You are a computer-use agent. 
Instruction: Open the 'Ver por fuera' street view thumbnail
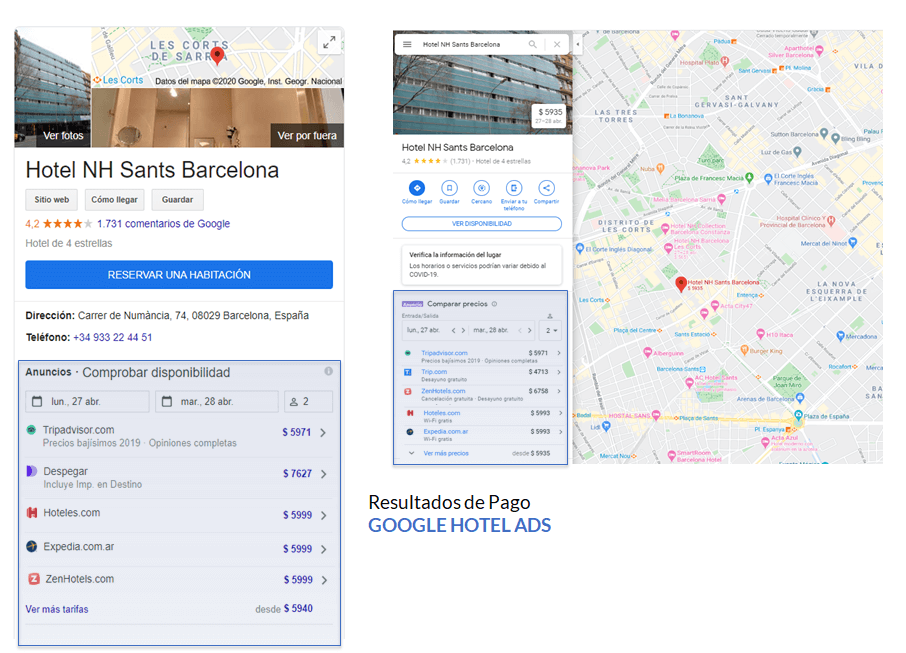(218, 118)
